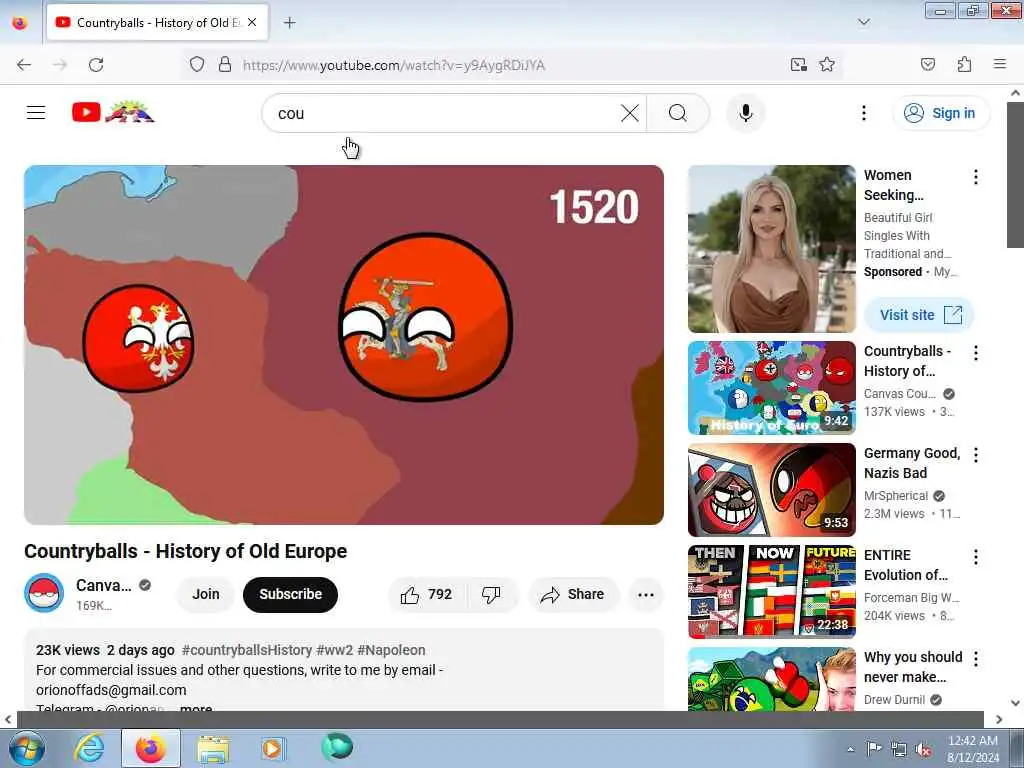Image resolution: width=1024 pixels, height=768 pixels.
Task: Go back with the browser back arrow
Action: (24, 65)
